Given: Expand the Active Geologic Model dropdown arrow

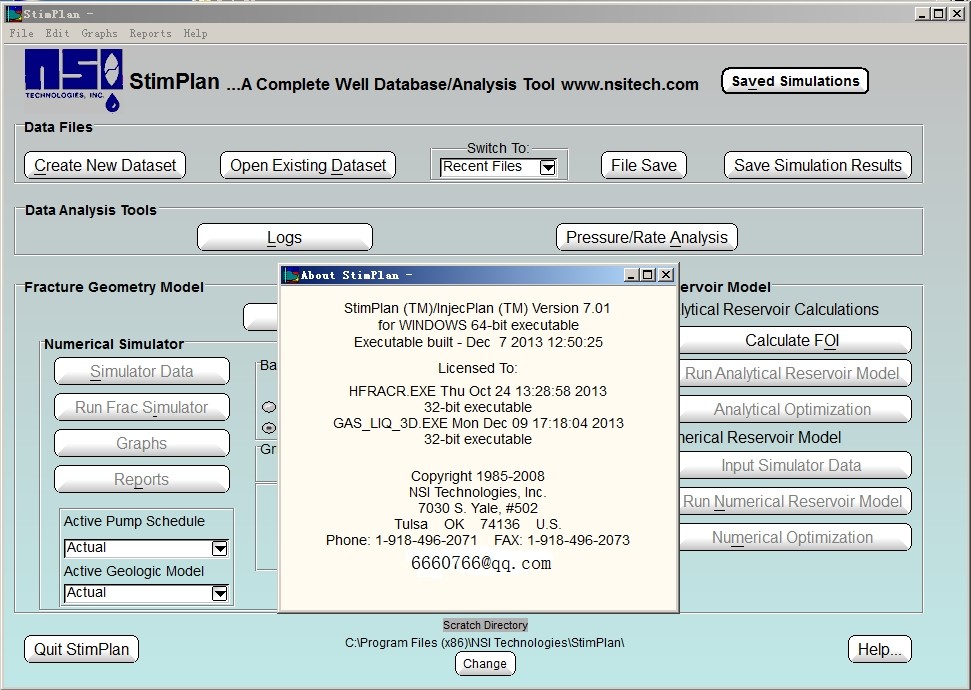Looking at the screenshot, I should (220, 593).
